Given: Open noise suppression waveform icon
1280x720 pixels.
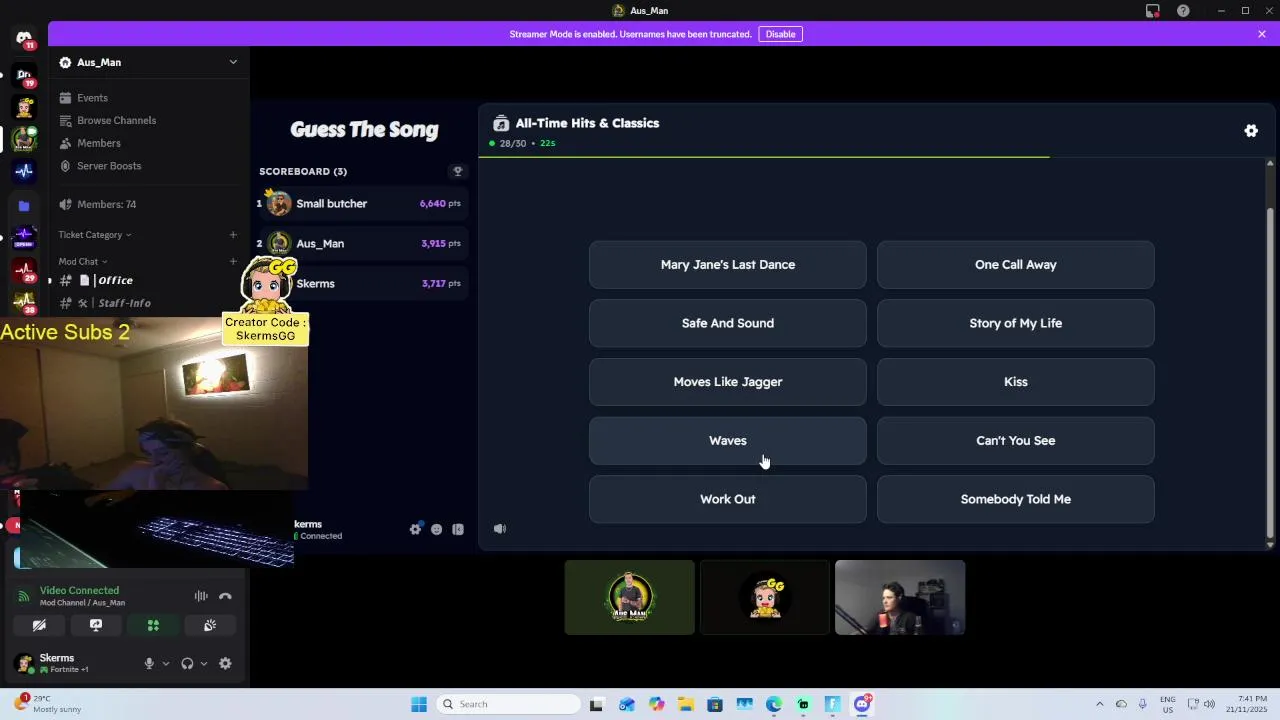Looking at the screenshot, I should [x=201, y=596].
